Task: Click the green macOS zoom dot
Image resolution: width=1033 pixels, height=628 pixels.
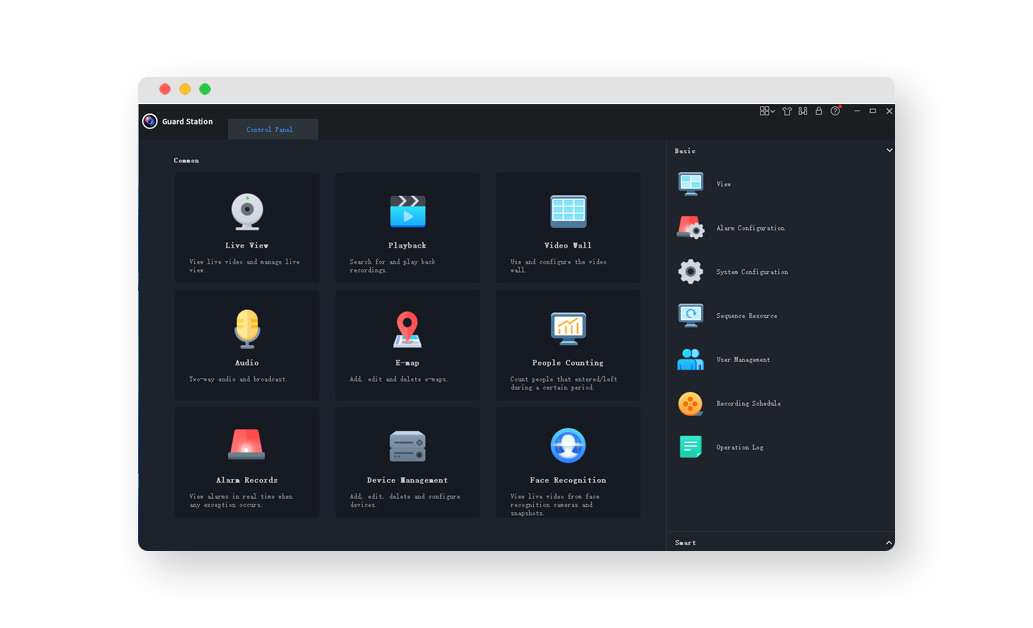Action: pos(205,89)
